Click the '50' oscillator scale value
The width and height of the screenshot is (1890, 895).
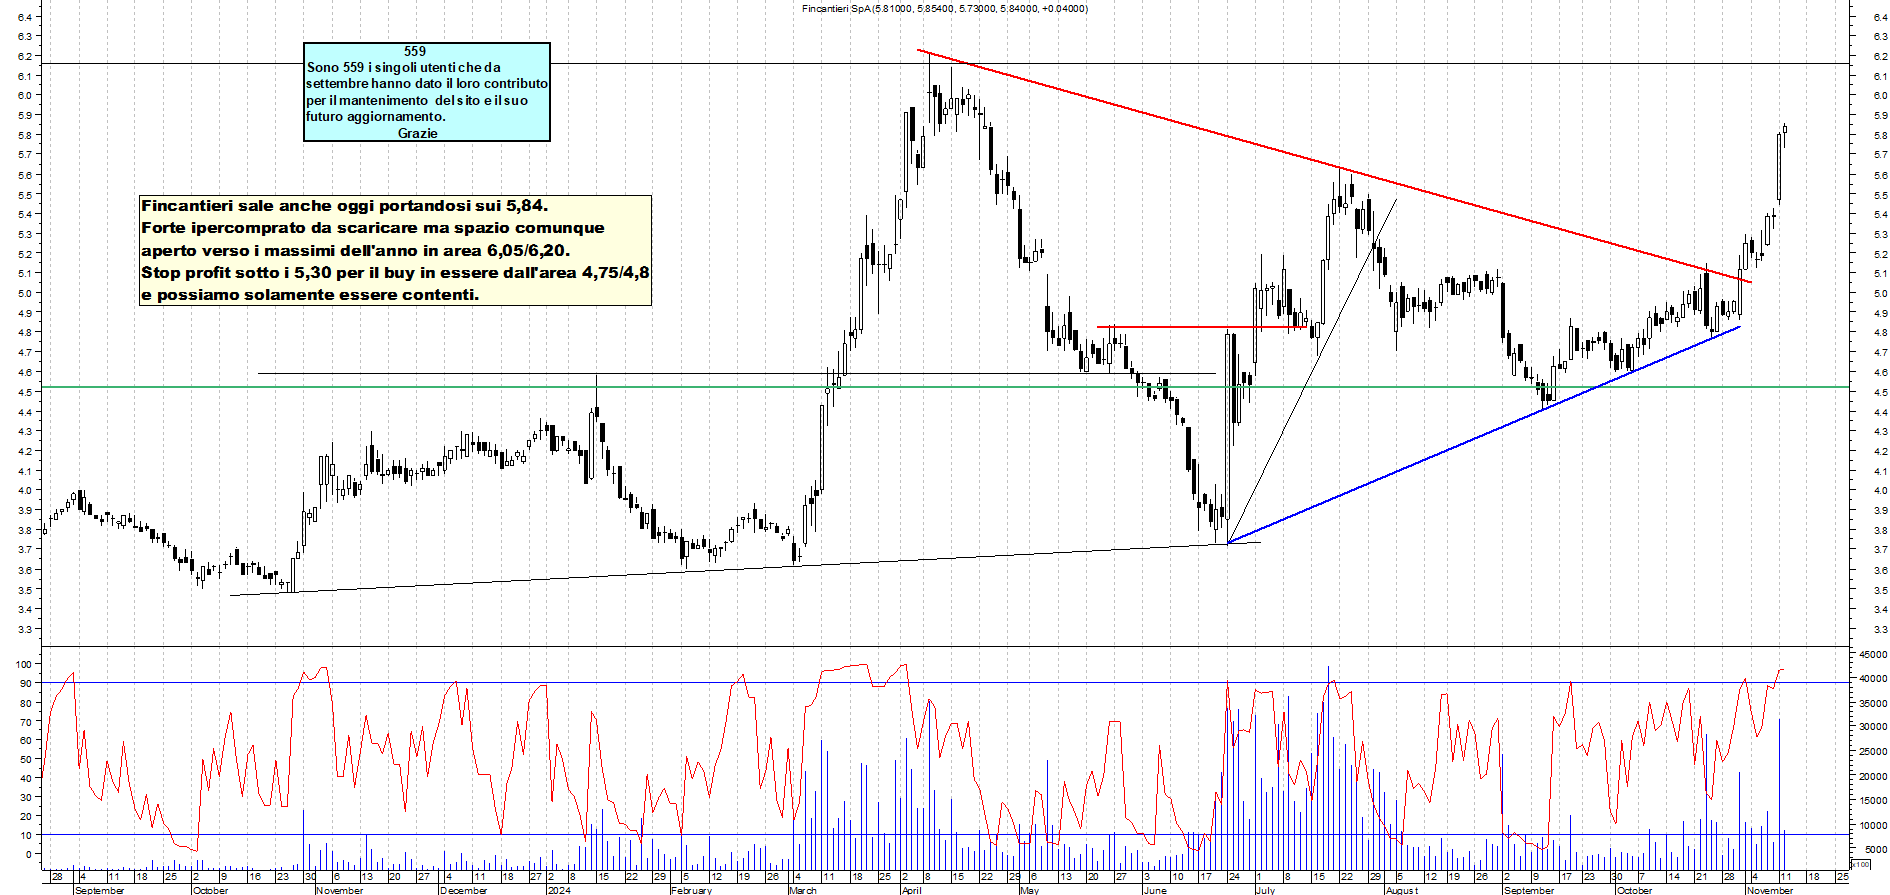[x=25, y=760]
